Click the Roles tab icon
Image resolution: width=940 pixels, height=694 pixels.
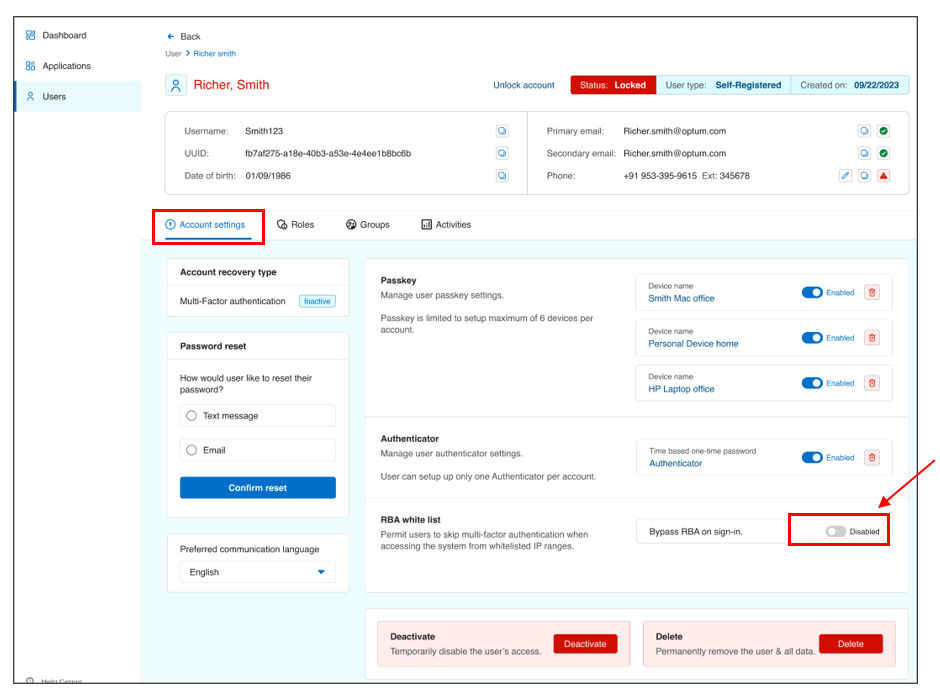coord(282,225)
